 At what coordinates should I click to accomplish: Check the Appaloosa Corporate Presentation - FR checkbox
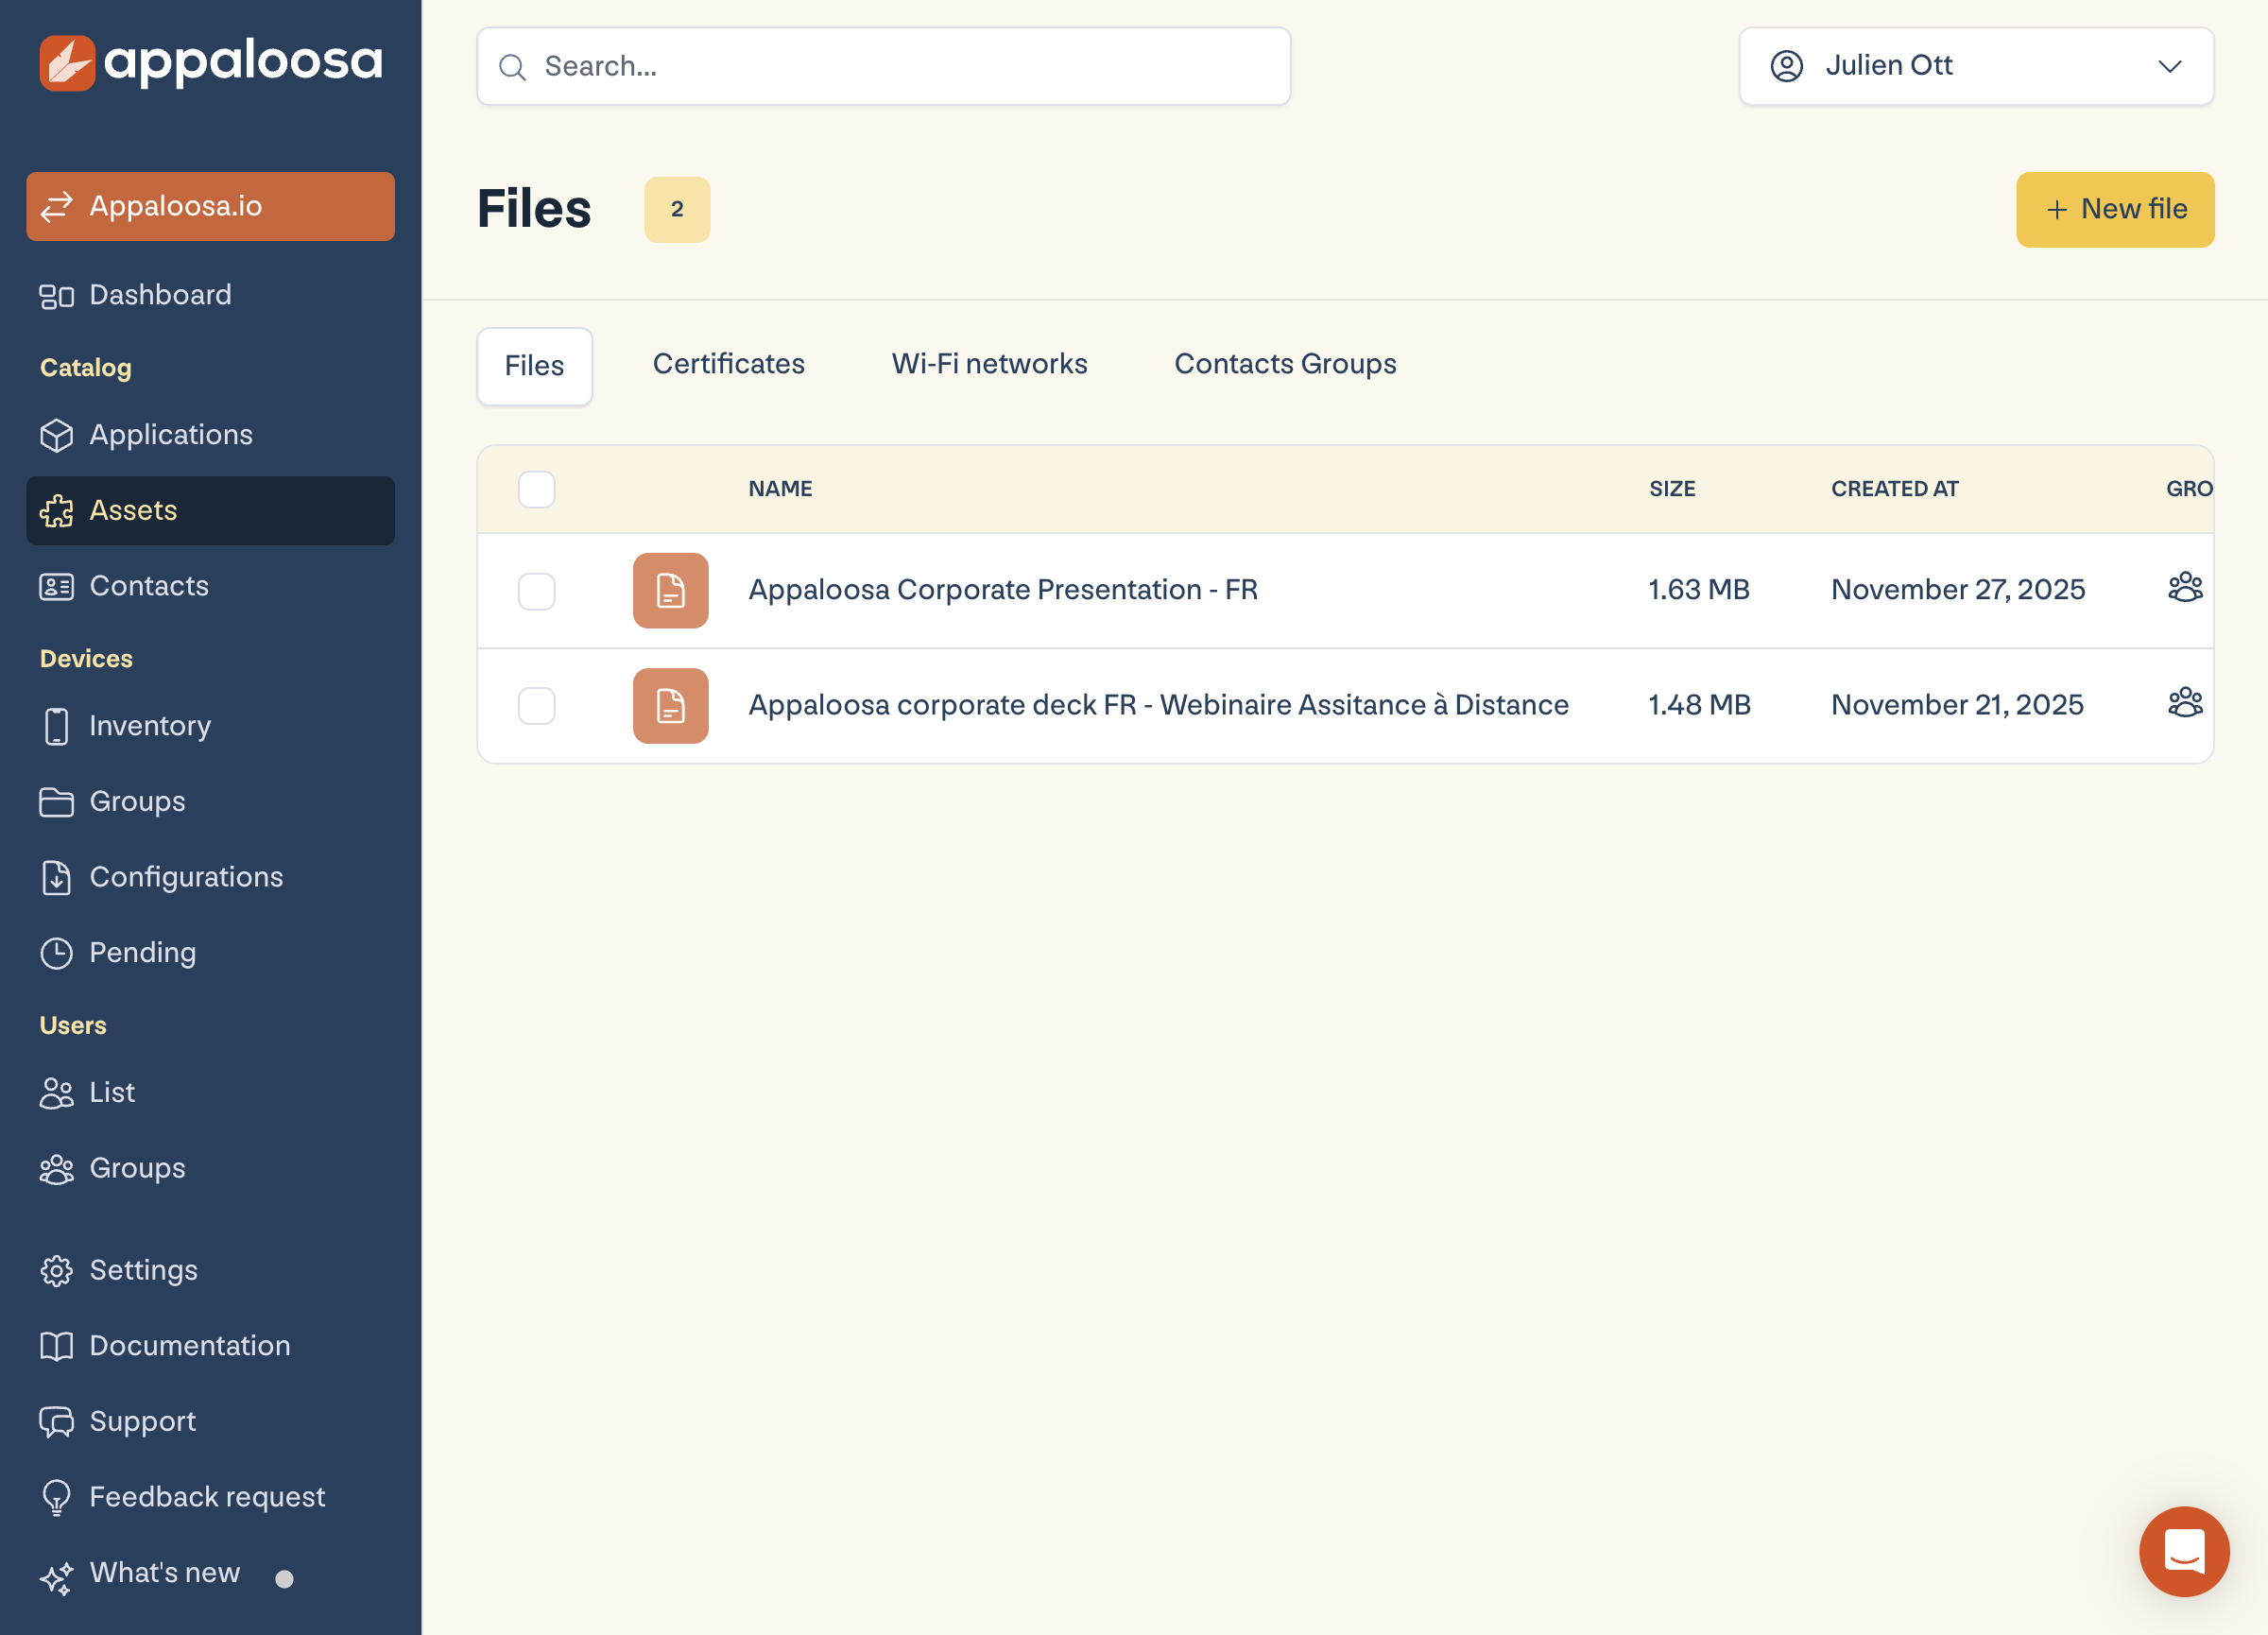(537, 592)
